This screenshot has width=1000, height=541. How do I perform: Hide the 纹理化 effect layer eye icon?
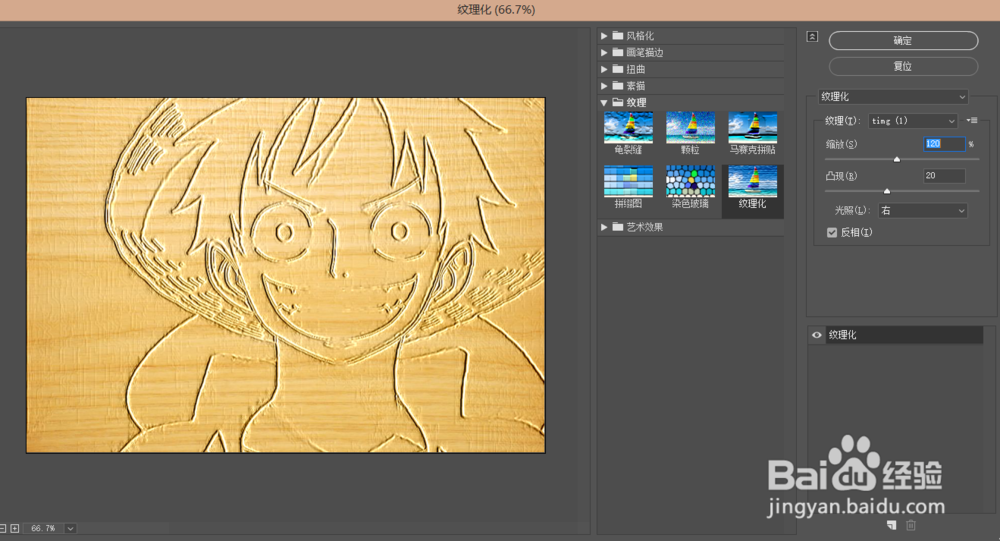coord(816,335)
